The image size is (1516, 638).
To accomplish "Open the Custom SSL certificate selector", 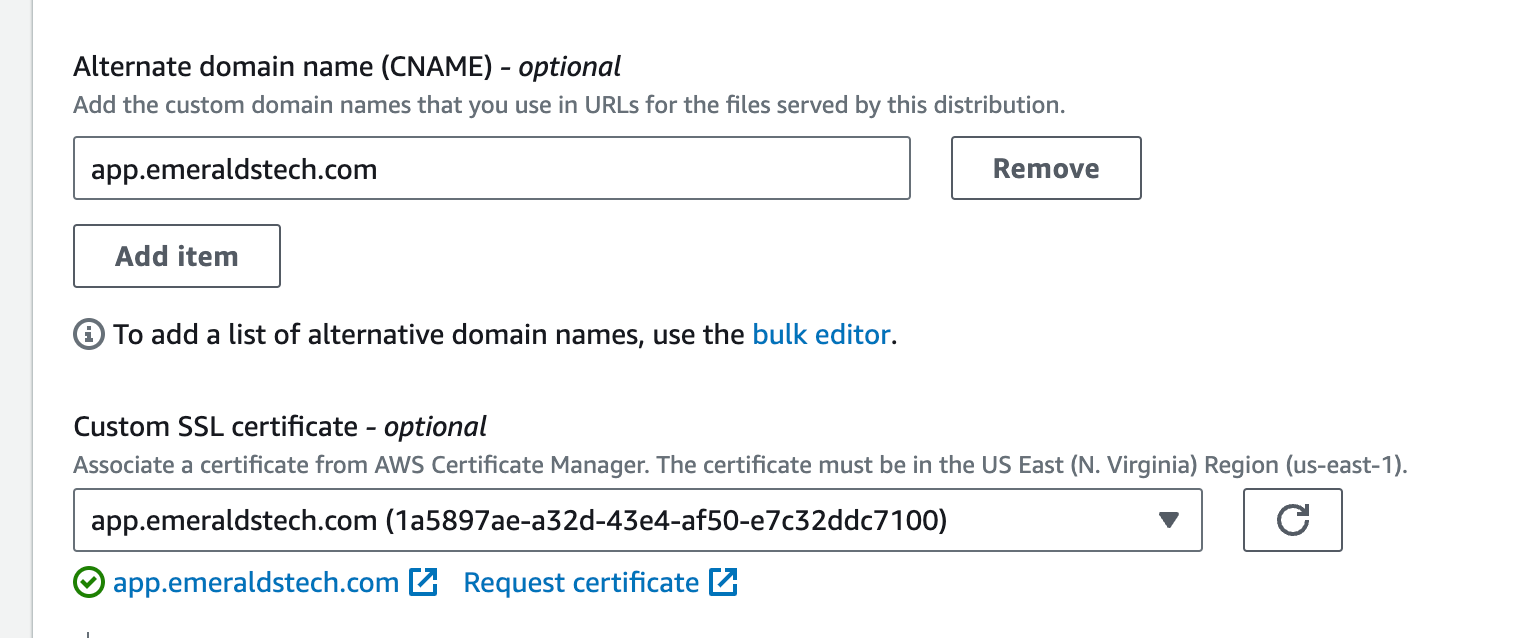I will point(636,520).
